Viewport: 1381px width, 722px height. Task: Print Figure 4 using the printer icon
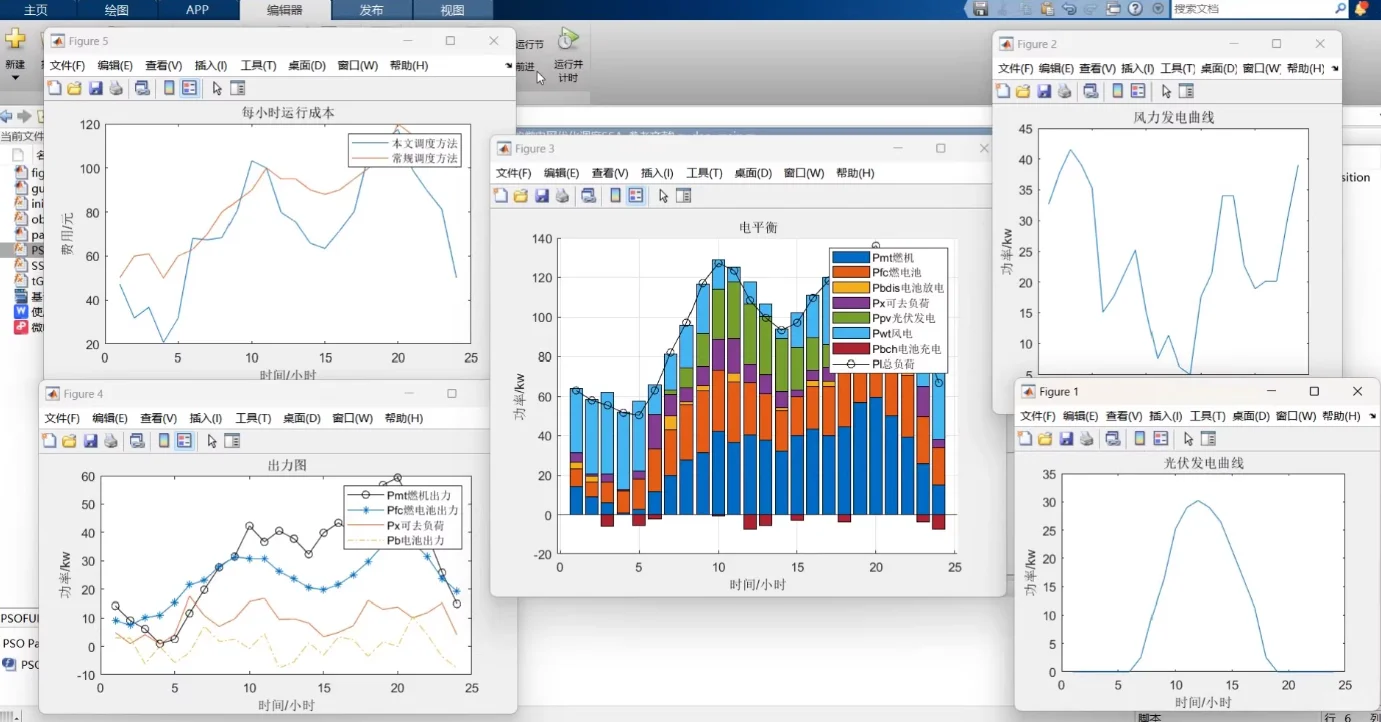tap(111, 441)
